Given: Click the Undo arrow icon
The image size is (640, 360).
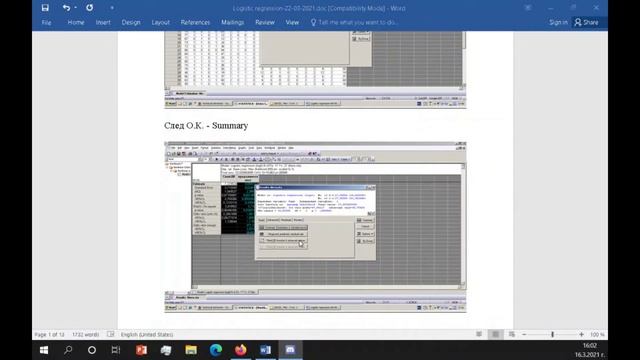Looking at the screenshot, I should [66, 8].
